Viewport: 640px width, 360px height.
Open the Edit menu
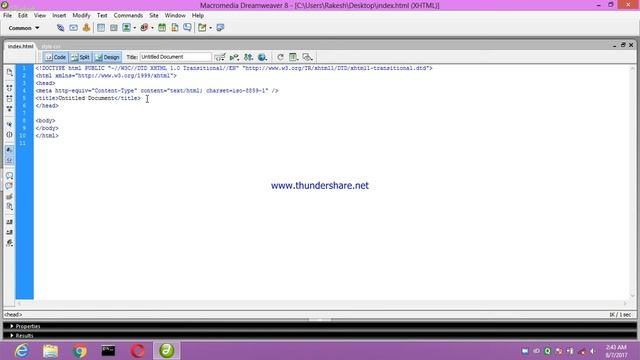[x=23, y=15]
